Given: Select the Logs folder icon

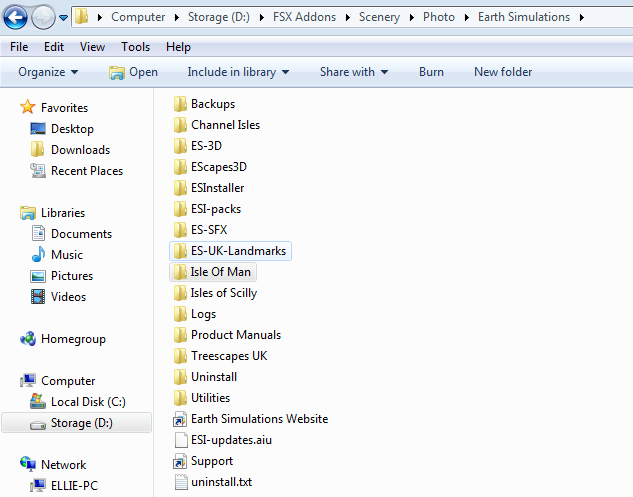Looking at the screenshot, I should click(x=180, y=314).
